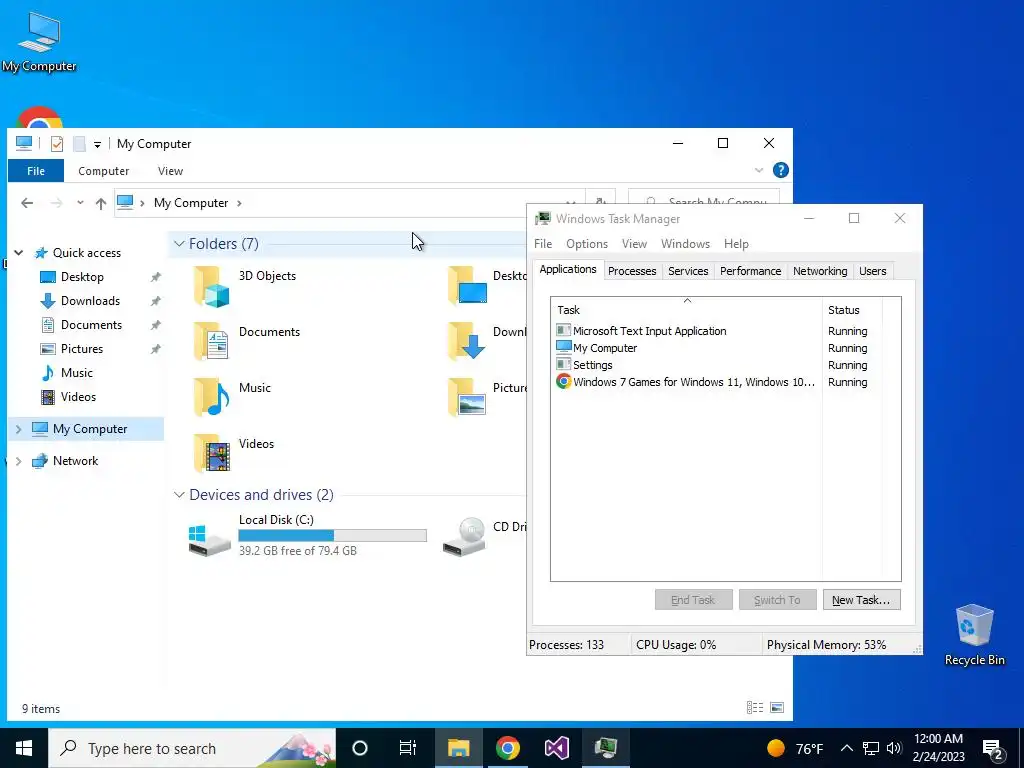Switch to the Performance tab
The height and width of the screenshot is (768, 1024).
point(750,271)
